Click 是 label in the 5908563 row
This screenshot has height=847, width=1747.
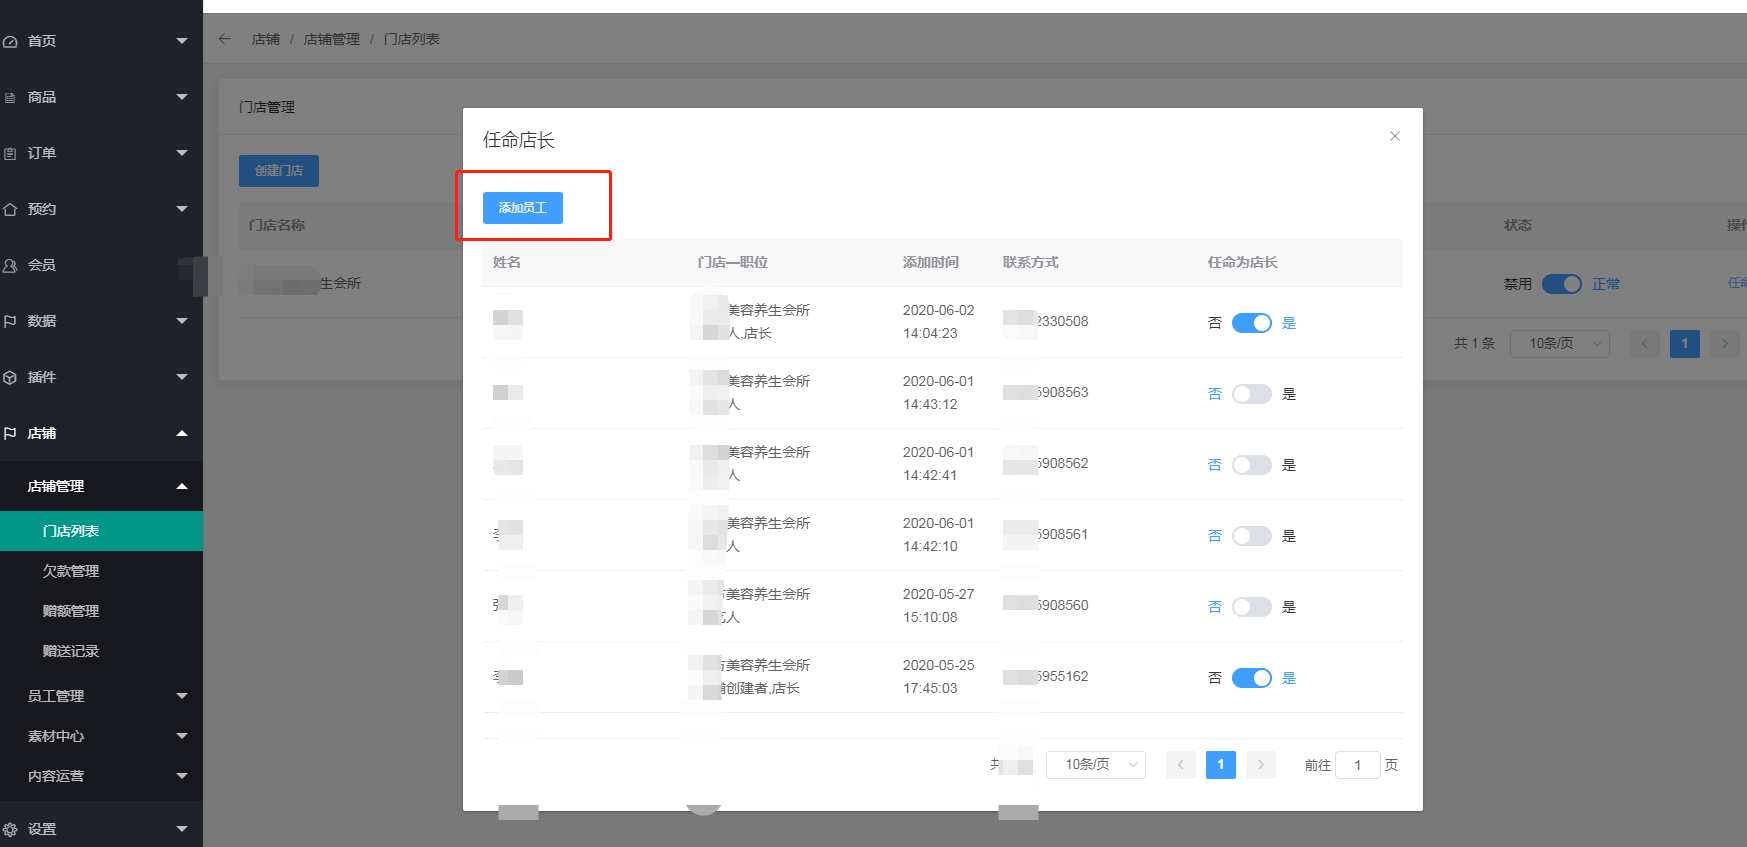1289,394
